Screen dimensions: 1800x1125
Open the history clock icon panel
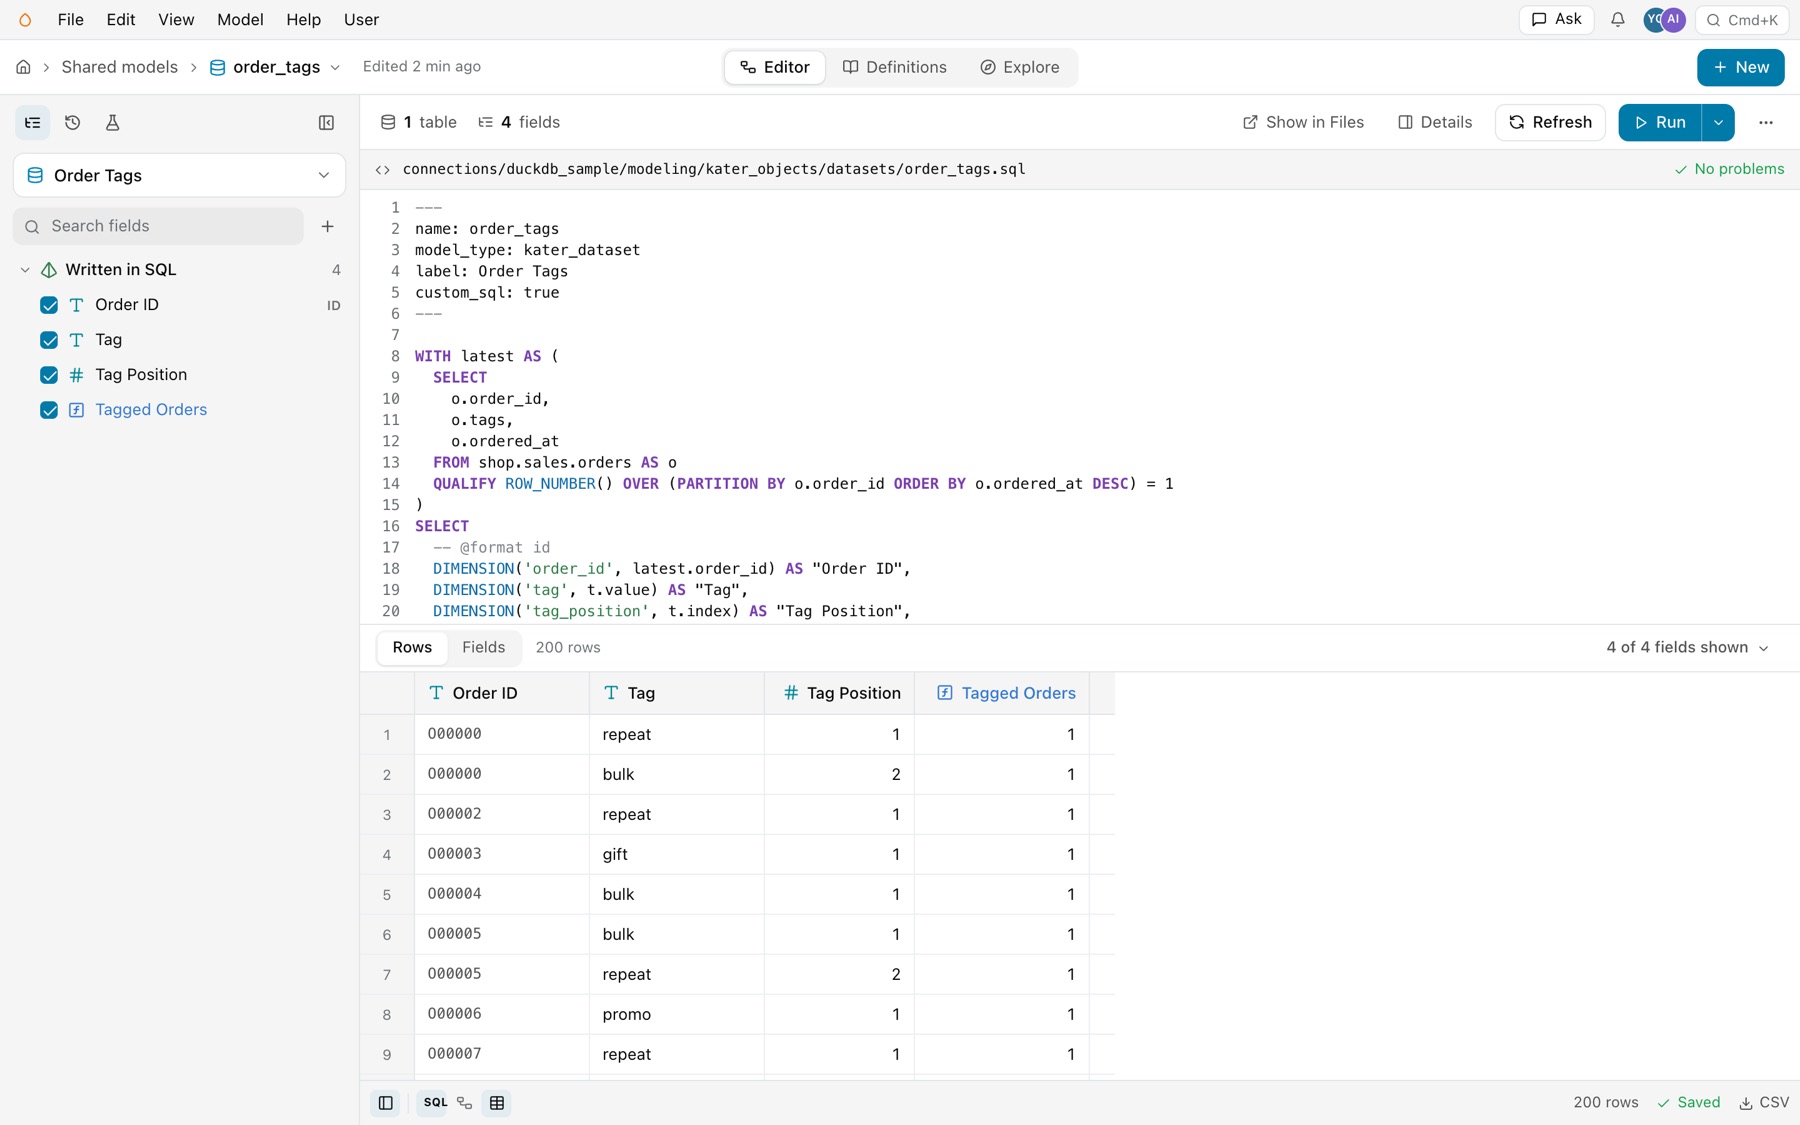pos(72,123)
